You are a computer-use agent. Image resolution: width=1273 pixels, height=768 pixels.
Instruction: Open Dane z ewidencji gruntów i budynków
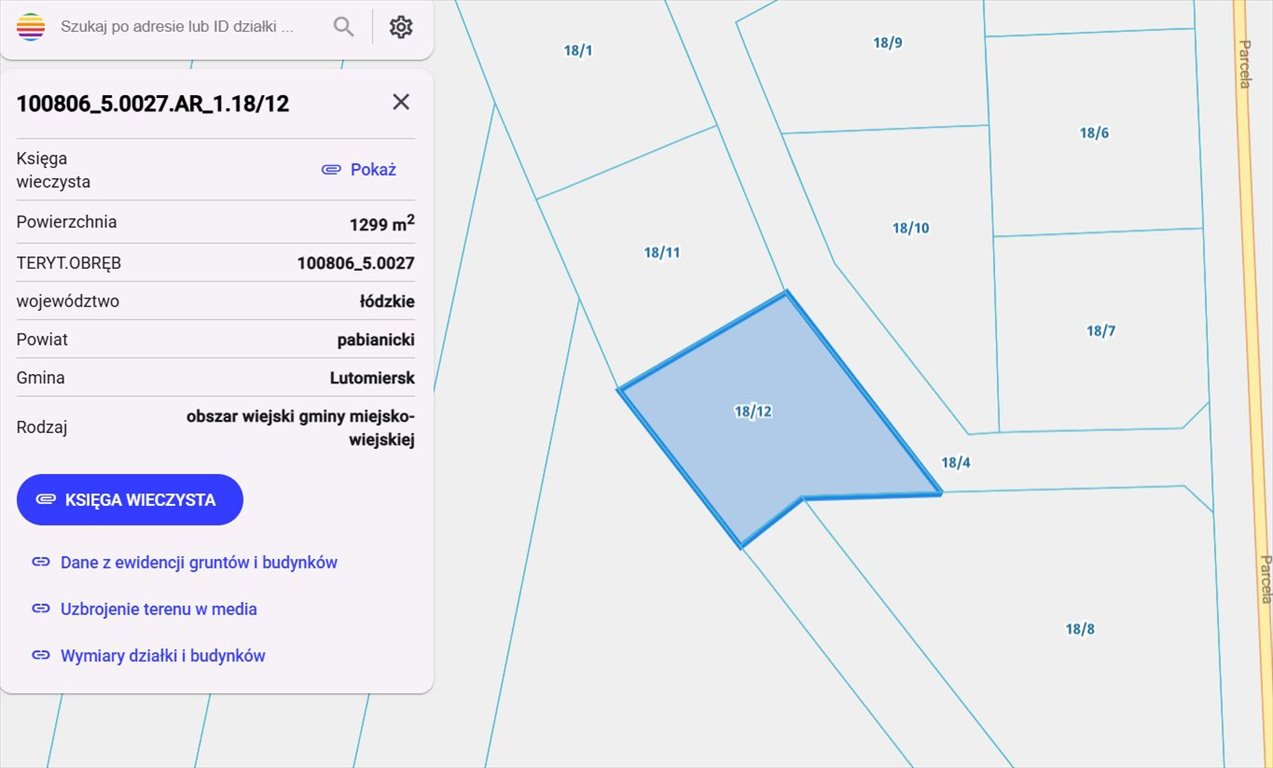(199, 562)
